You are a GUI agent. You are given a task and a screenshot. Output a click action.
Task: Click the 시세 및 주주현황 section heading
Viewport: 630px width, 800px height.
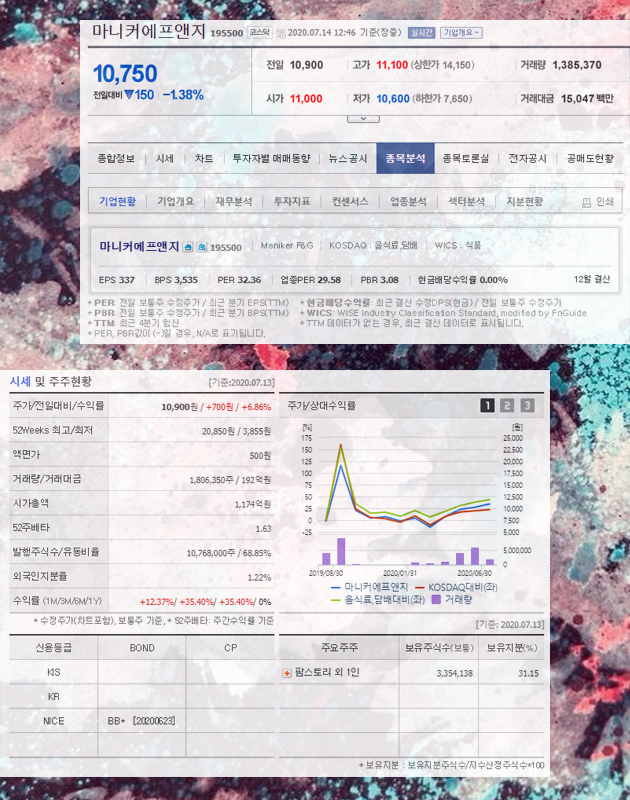tap(51, 382)
